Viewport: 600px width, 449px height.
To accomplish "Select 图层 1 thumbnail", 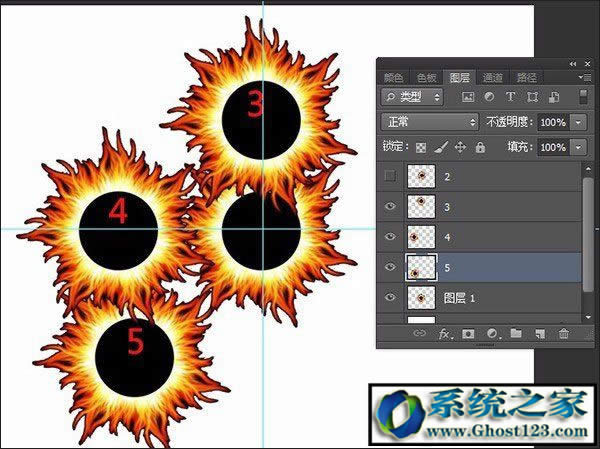I will tap(421, 297).
